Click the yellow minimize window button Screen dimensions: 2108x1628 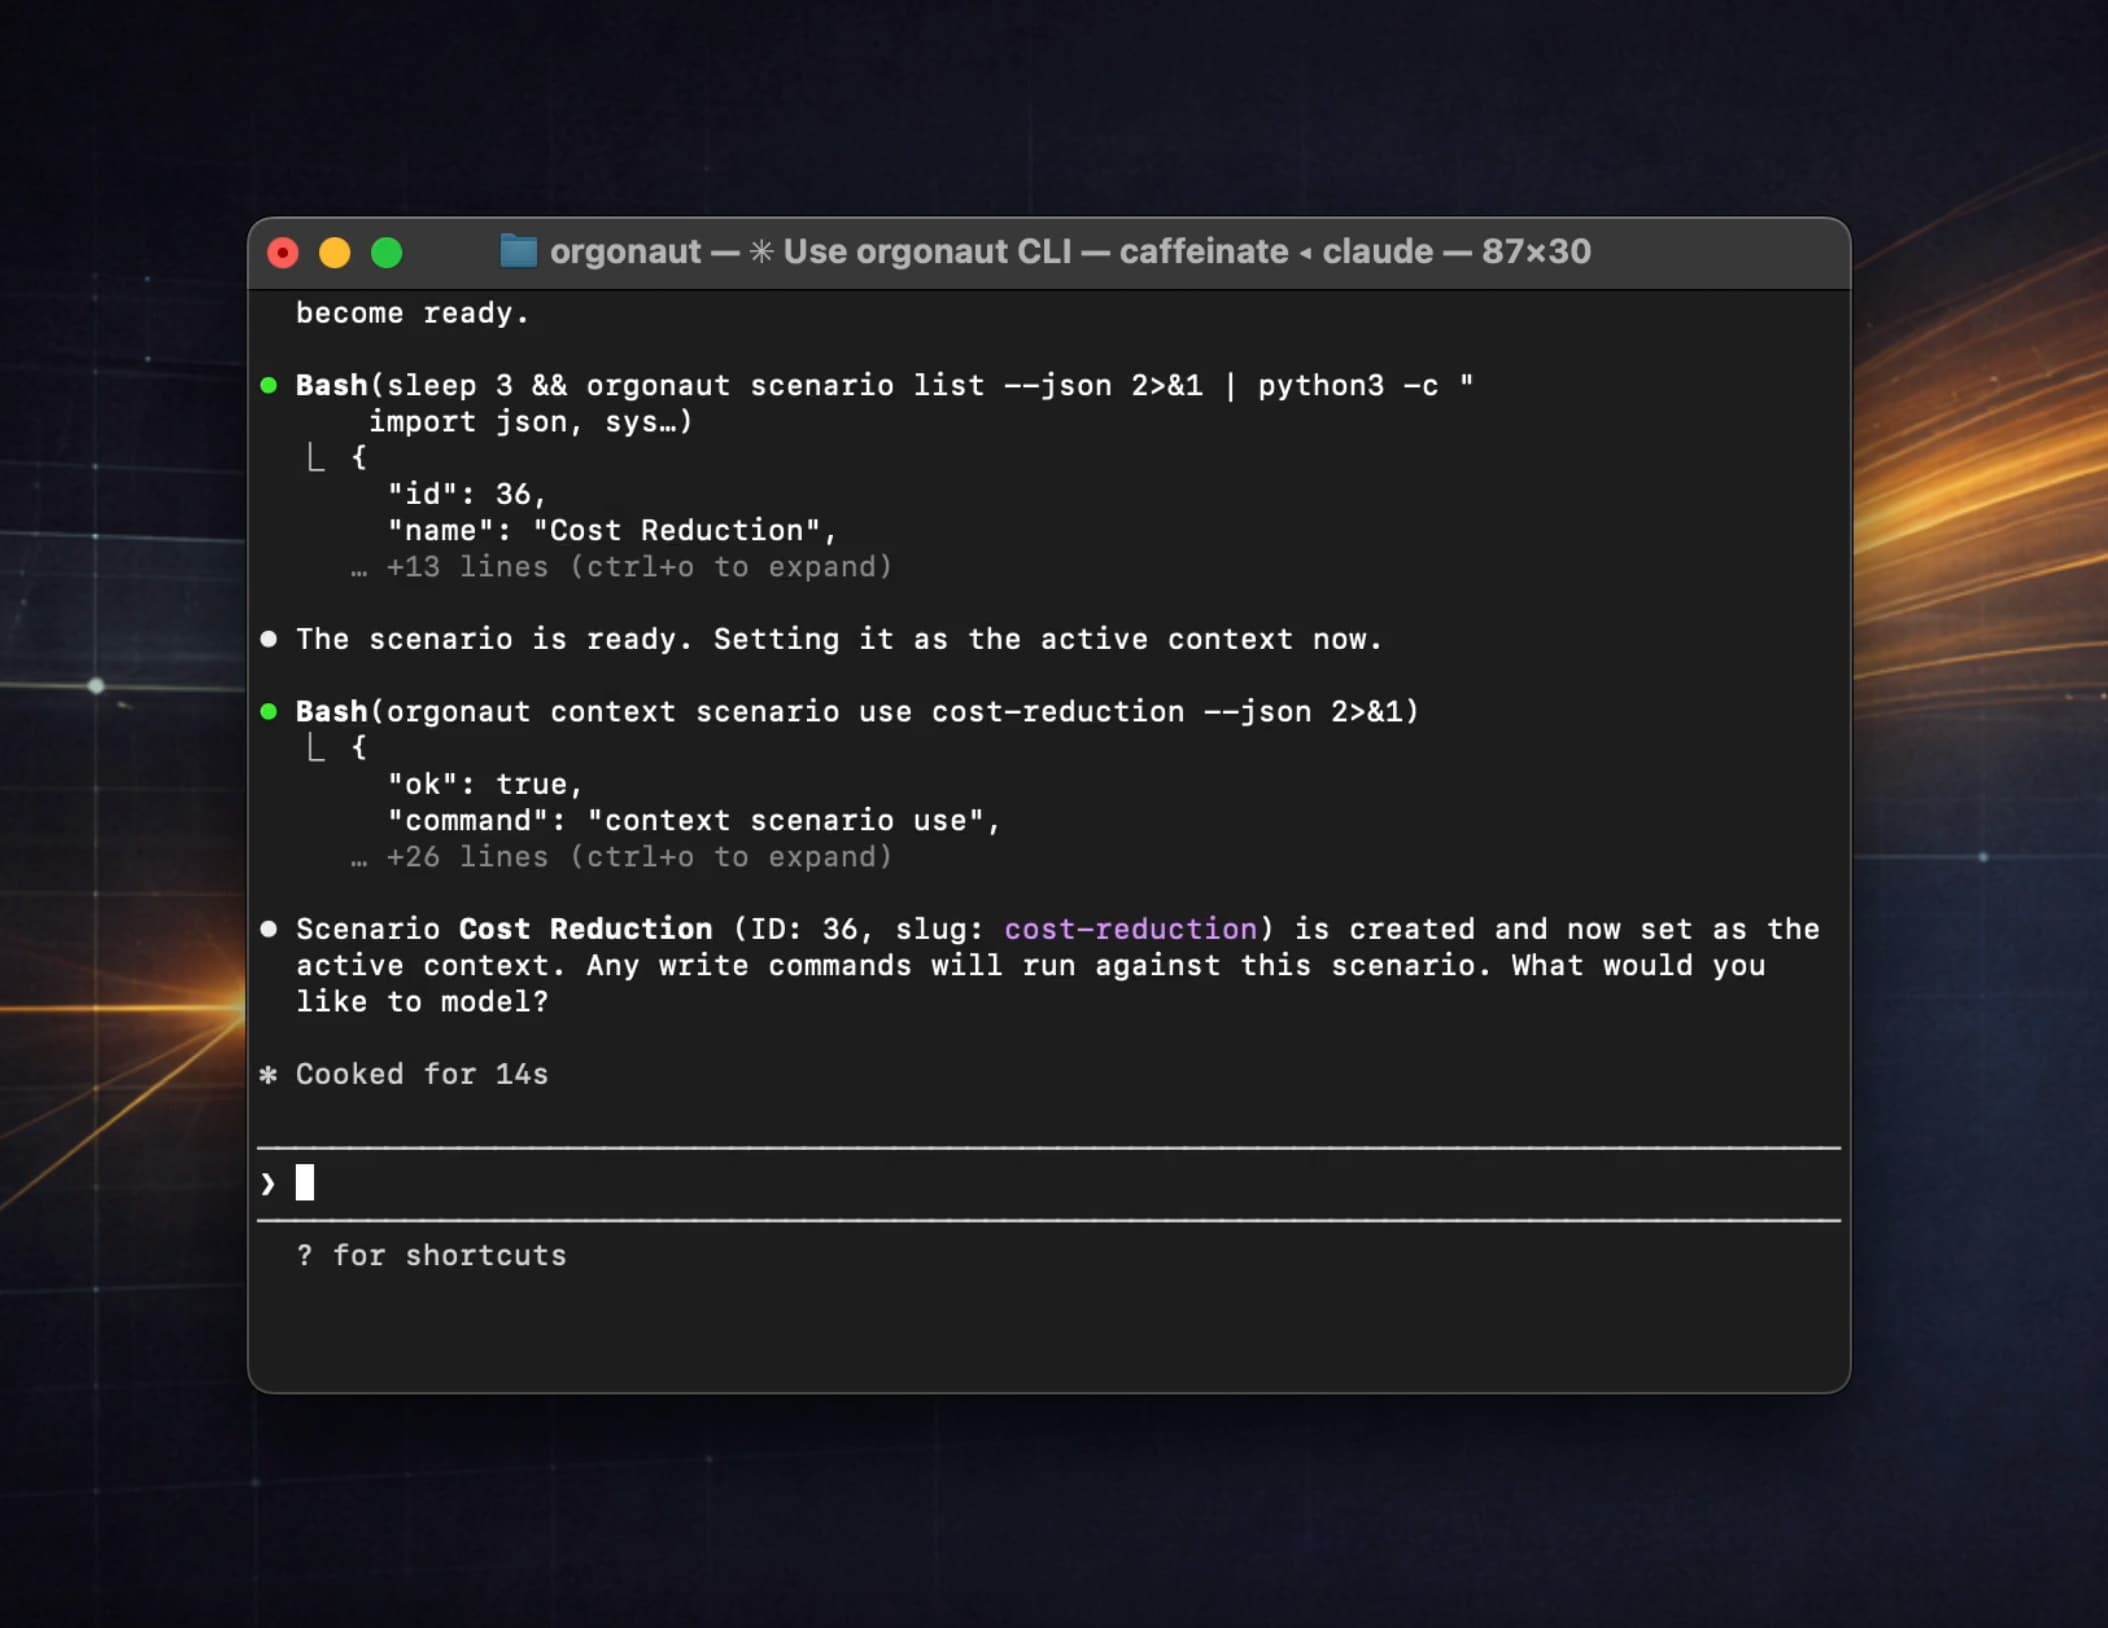point(335,253)
